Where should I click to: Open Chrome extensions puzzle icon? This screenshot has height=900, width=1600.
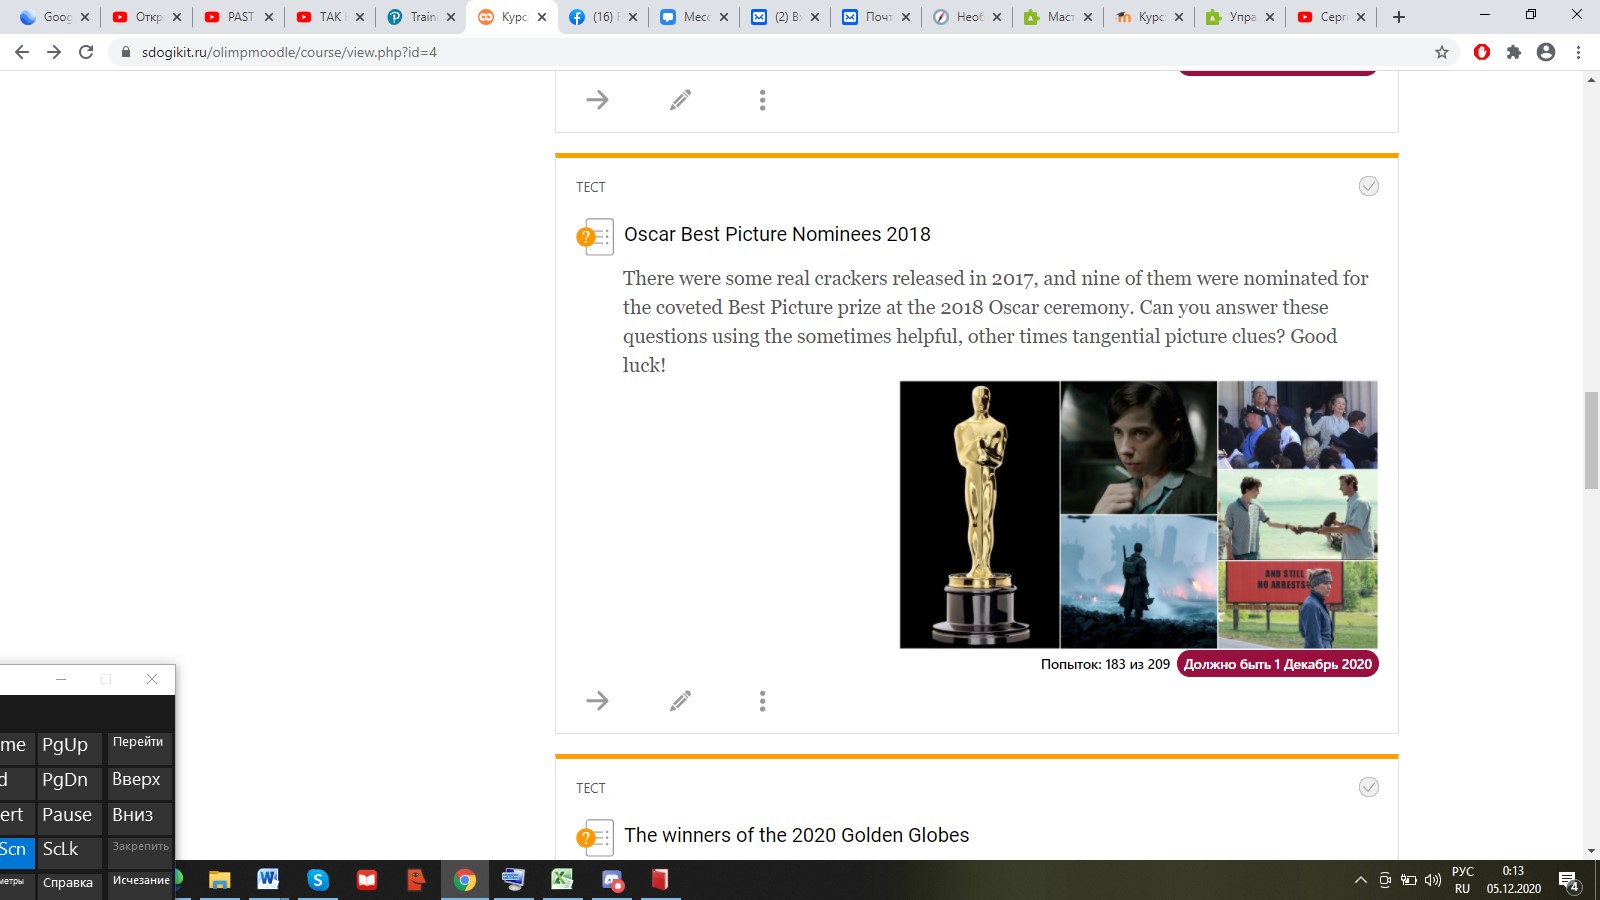pyautogui.click(x=1514, y=52)
